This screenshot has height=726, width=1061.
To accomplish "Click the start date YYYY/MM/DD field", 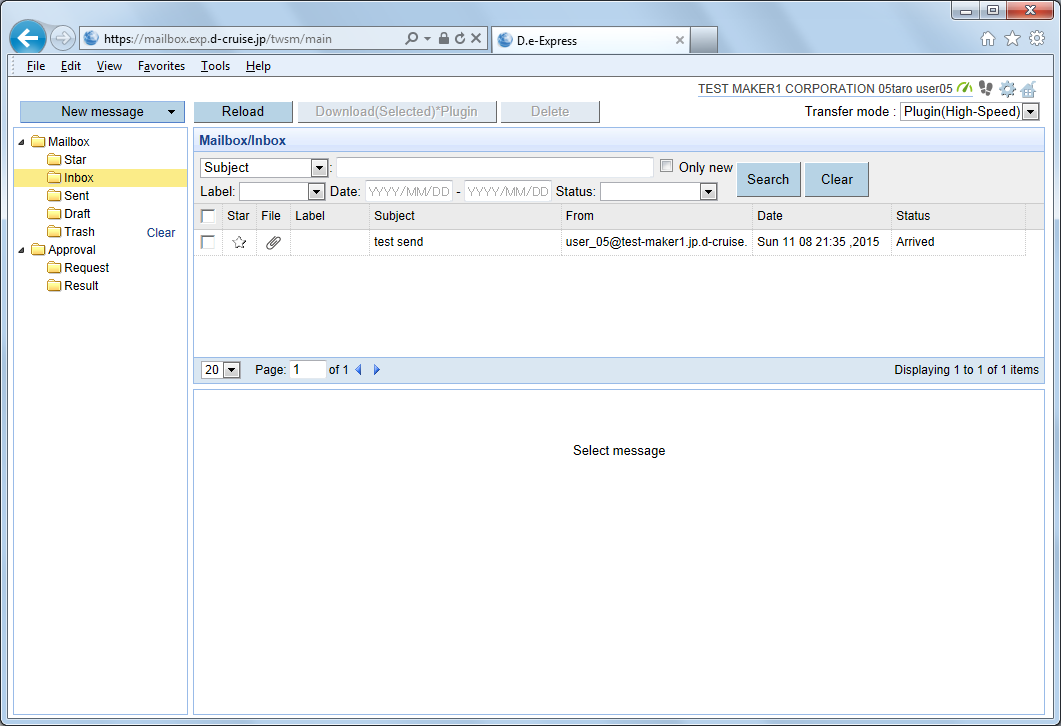I will pos(408,191).
